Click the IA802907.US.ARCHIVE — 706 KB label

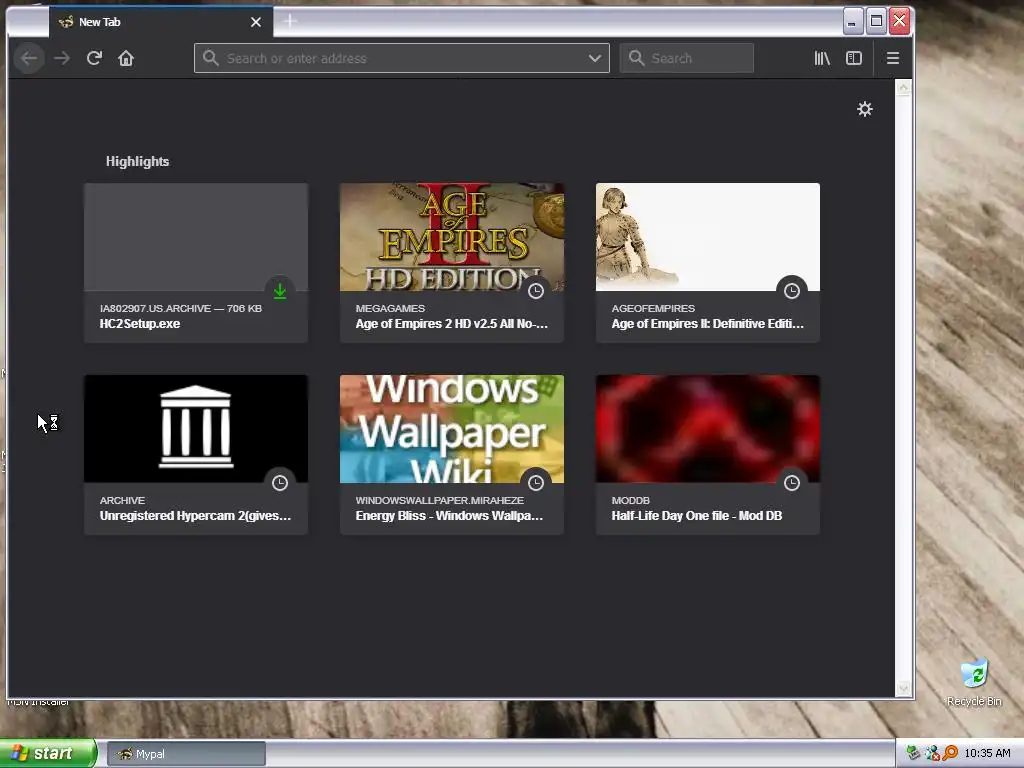tap(181, 308)
